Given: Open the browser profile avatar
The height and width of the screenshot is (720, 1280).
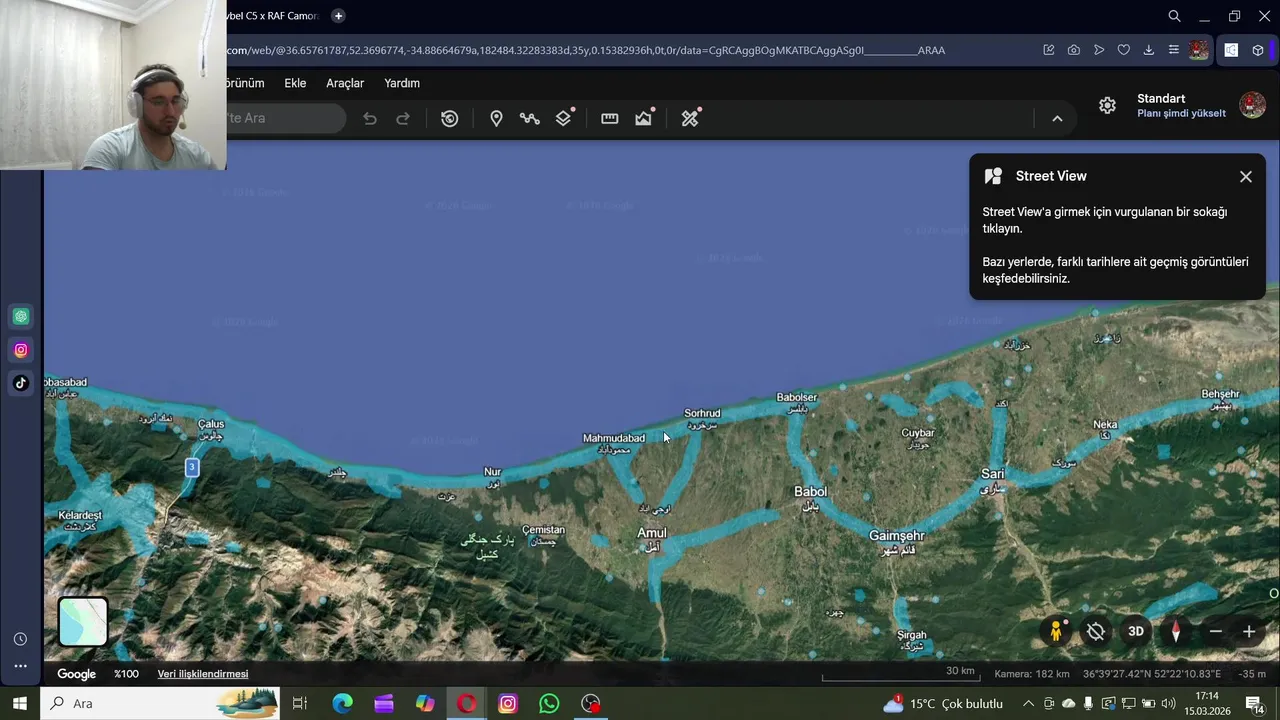Looking at the screenshot, I should pyautogui.click(x=1198, y=50).
